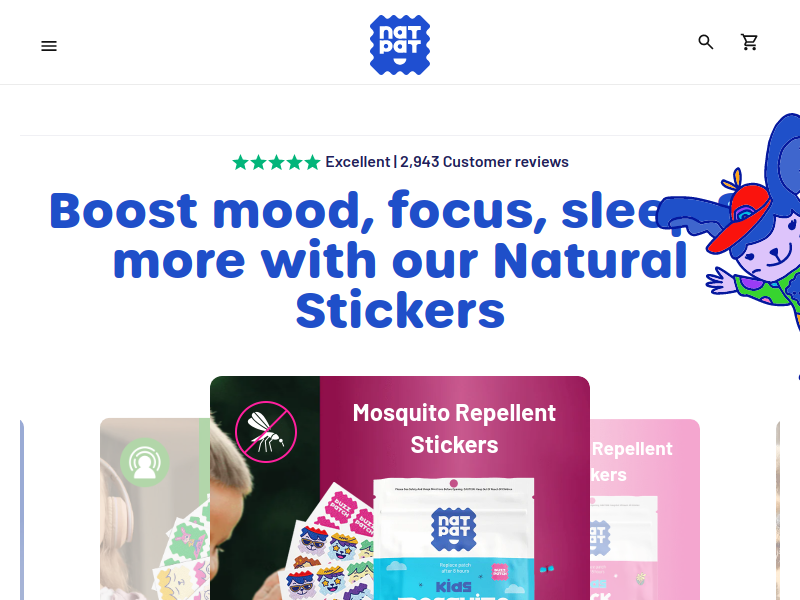Select the Mosquito Repellent Stickers card title
Image resolution: width=800 pixels, height=600 pixels.
(x=454, y=429)
